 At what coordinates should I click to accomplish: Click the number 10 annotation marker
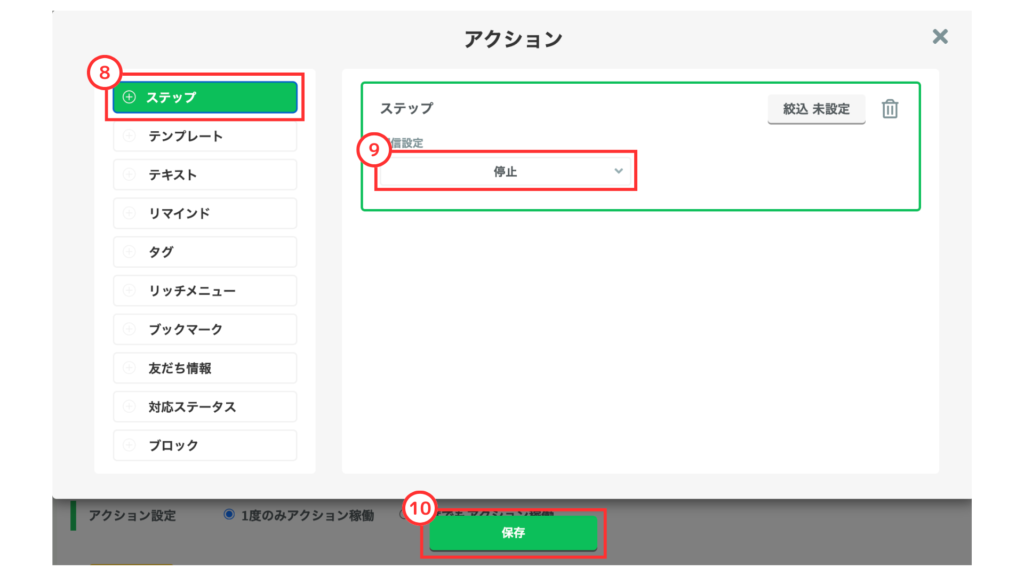click(421, 508)
